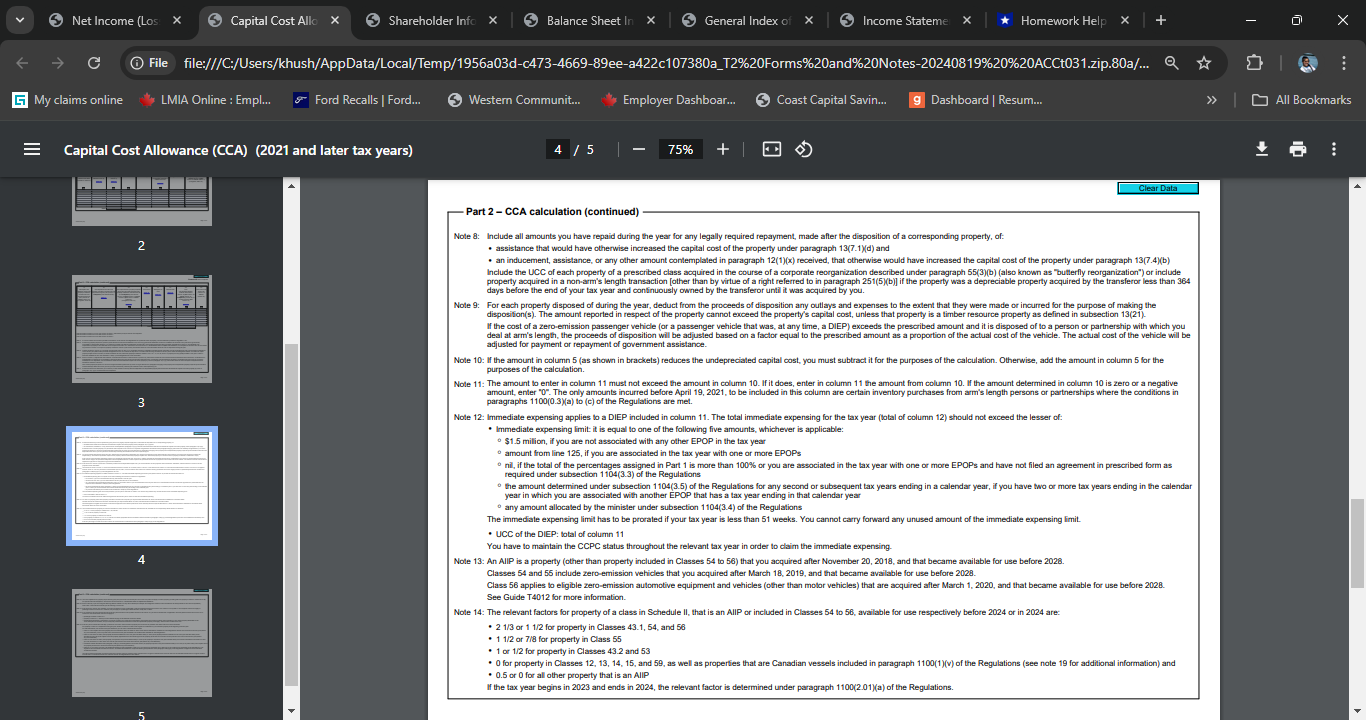Download the PDF file
The width and height of the screenshot is (1366, 720).
(x=1262, y=149)
